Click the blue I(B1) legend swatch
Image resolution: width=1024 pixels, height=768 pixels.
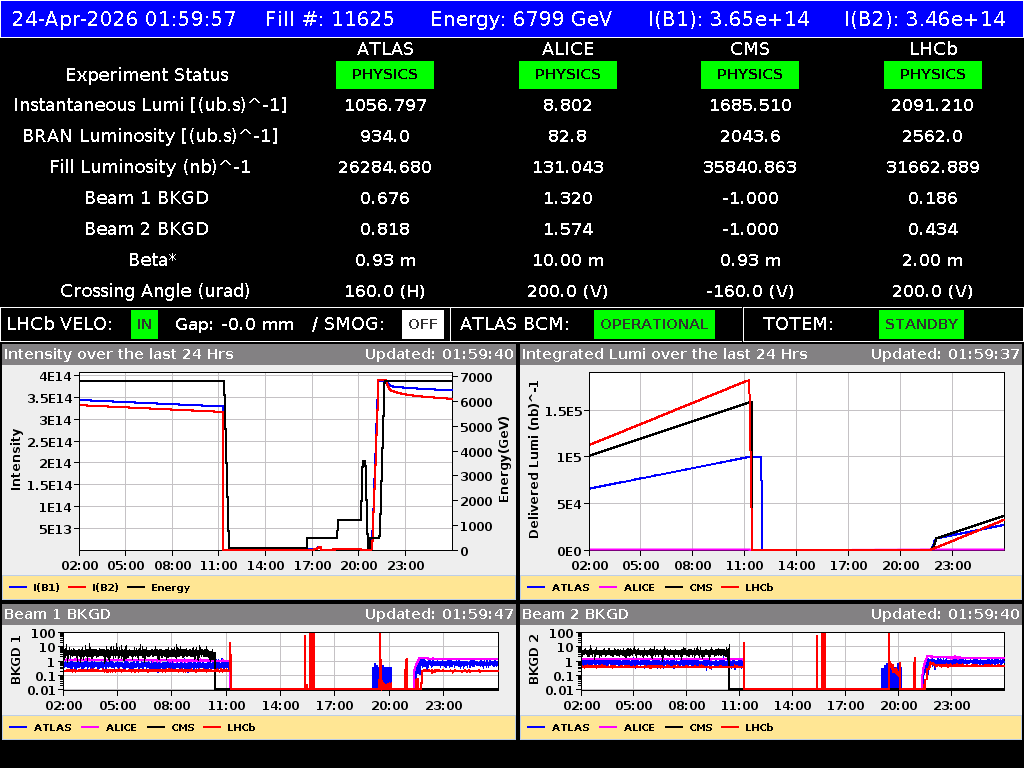point(18,587)
